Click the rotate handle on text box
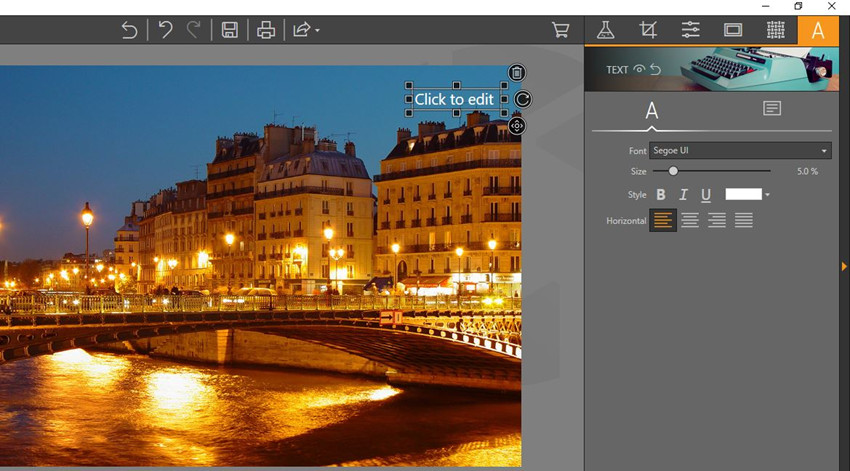This screenshot has width=850, height=471. point(521,99)
